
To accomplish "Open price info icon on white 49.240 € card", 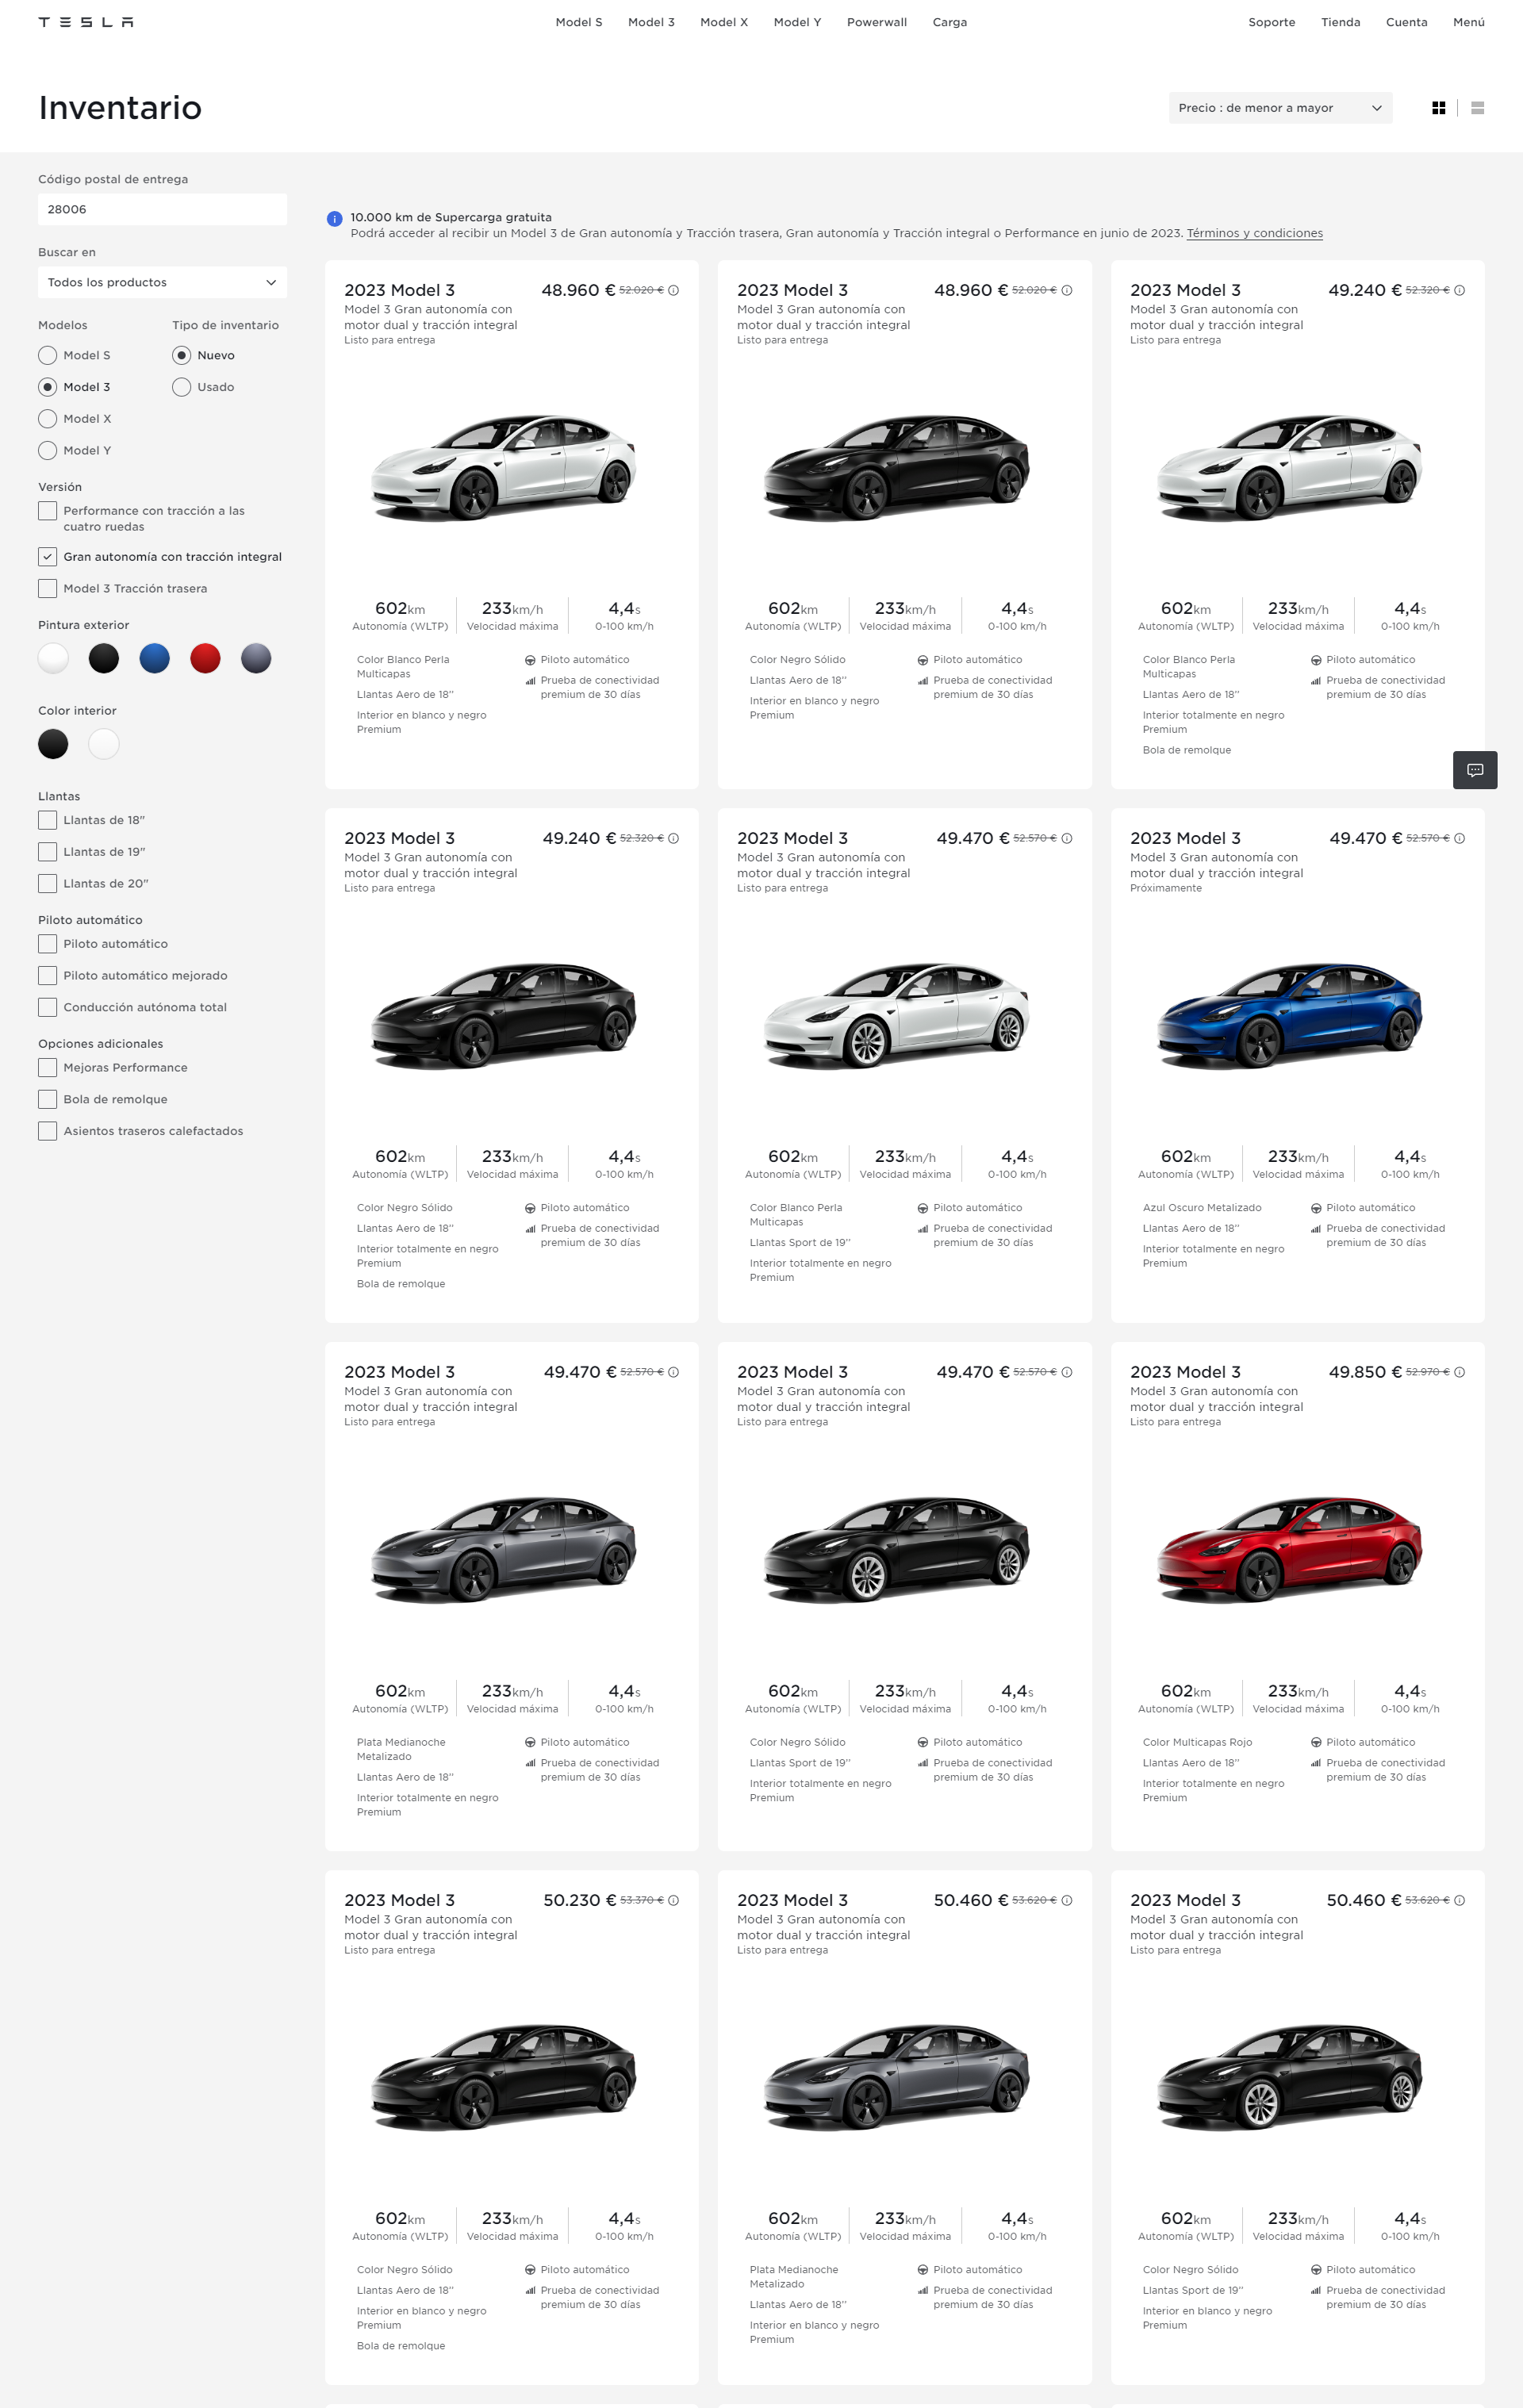I will pyautogui.click(x=1459, y=290).
